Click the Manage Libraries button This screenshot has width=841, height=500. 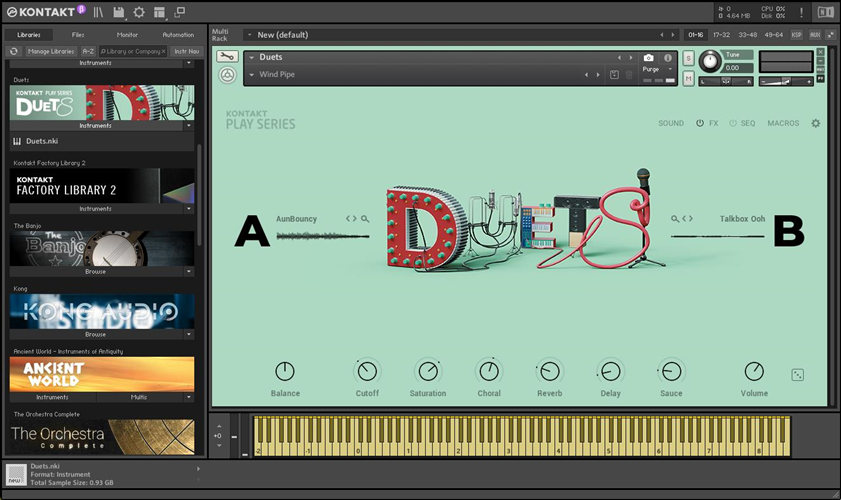point(50,50)
